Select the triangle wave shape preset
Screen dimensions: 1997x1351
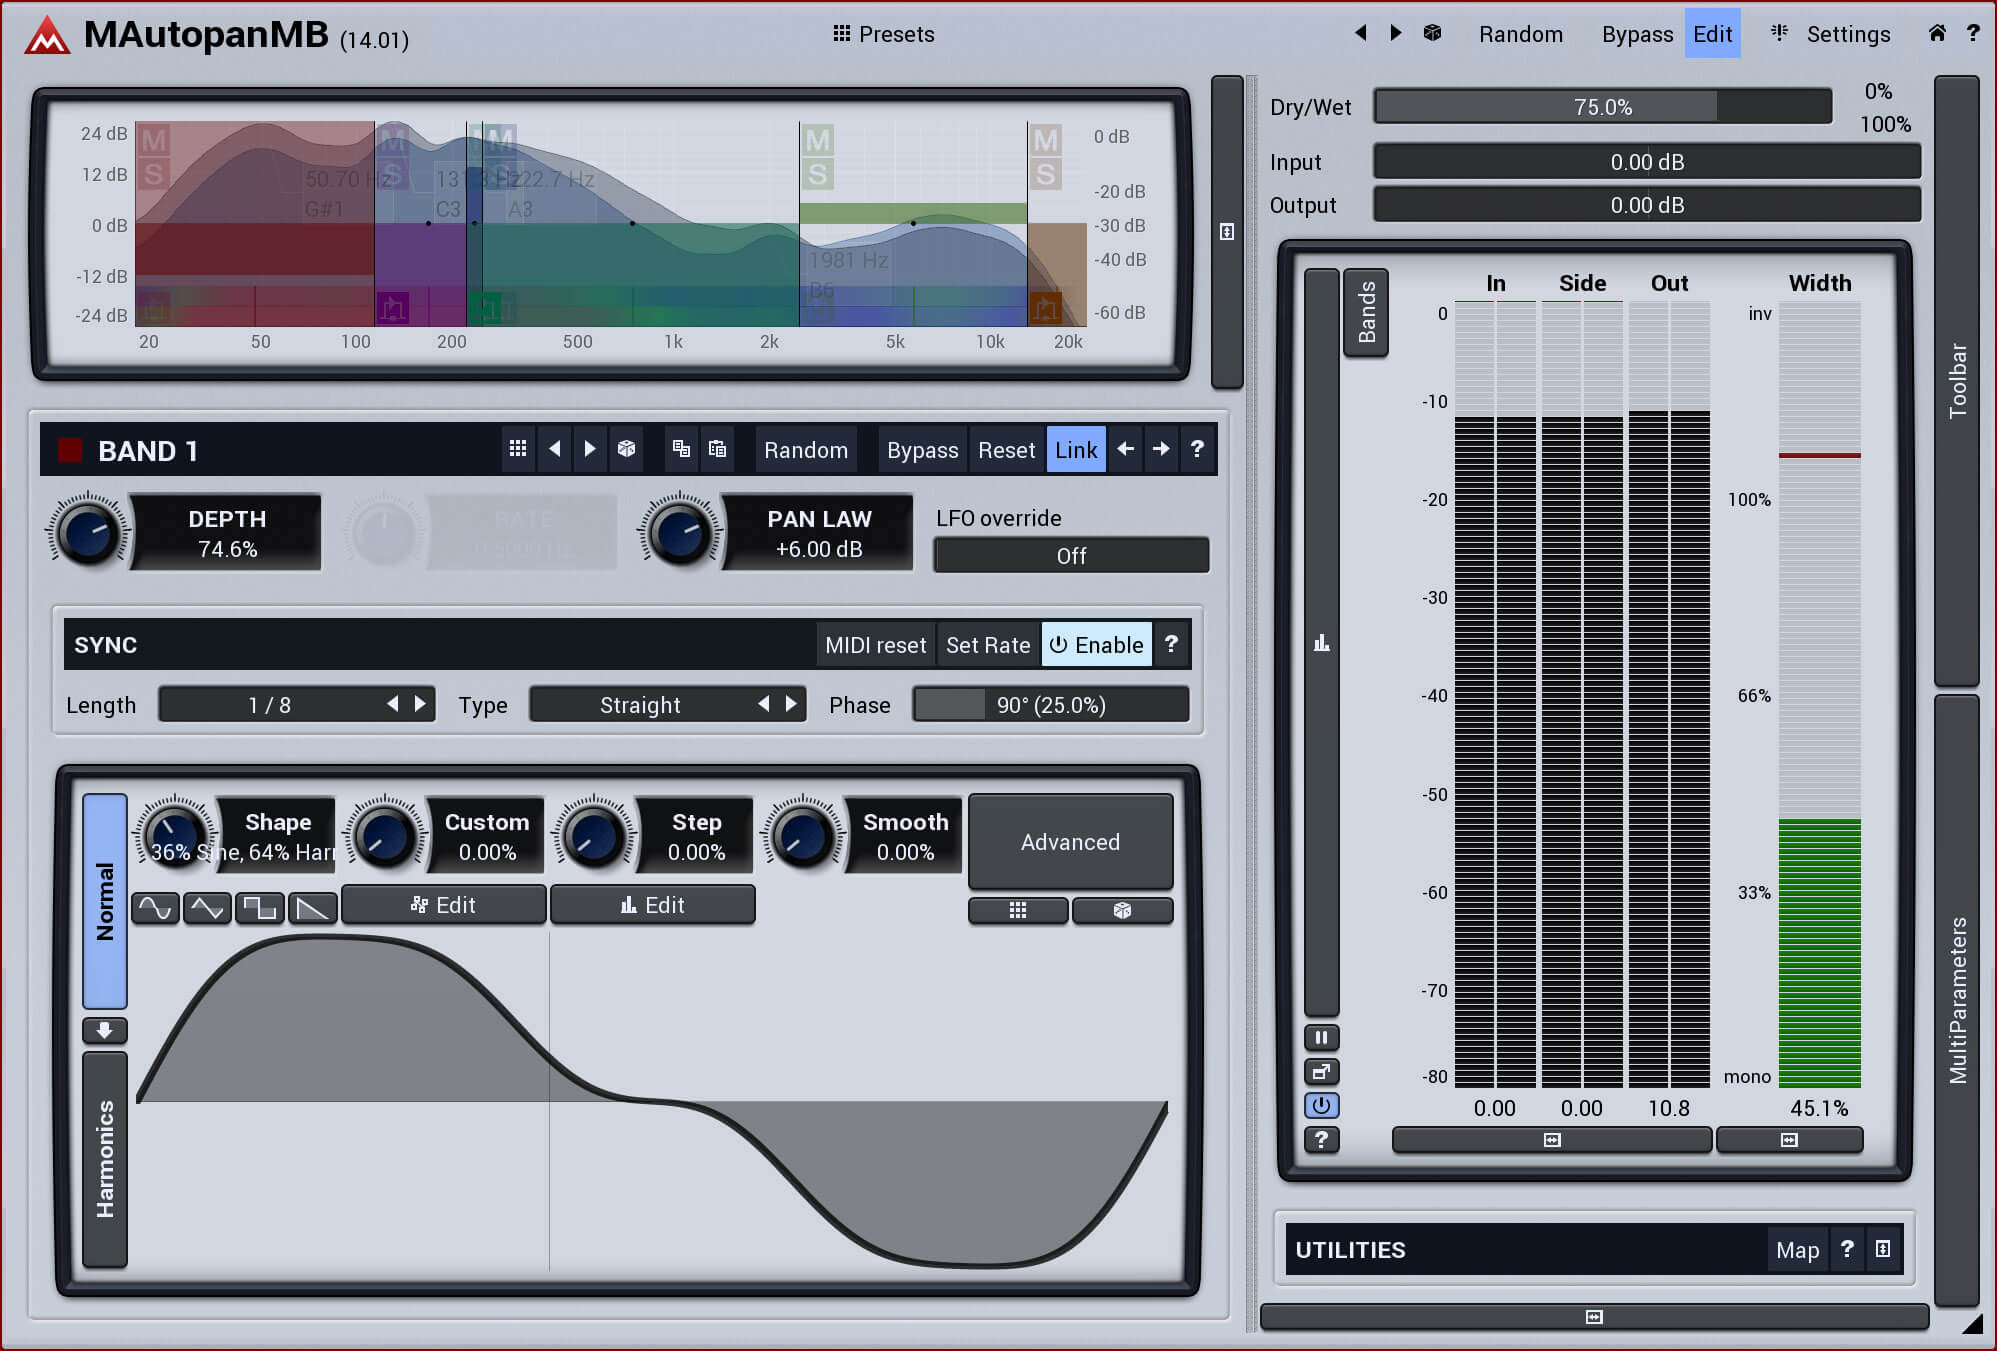point(207,908)
